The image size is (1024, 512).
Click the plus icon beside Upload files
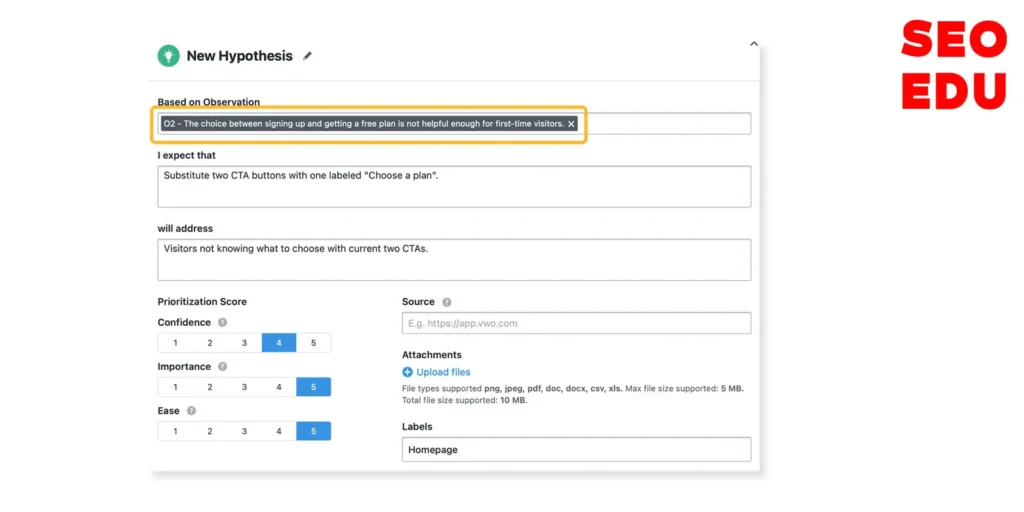point(408,372)
